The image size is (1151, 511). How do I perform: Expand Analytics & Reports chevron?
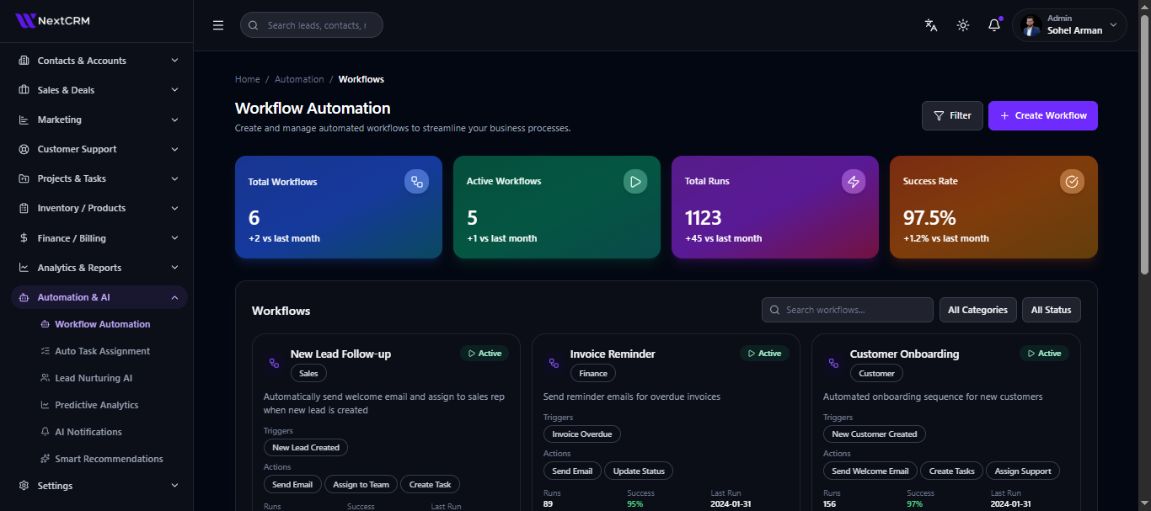click(x=175, y=267)
